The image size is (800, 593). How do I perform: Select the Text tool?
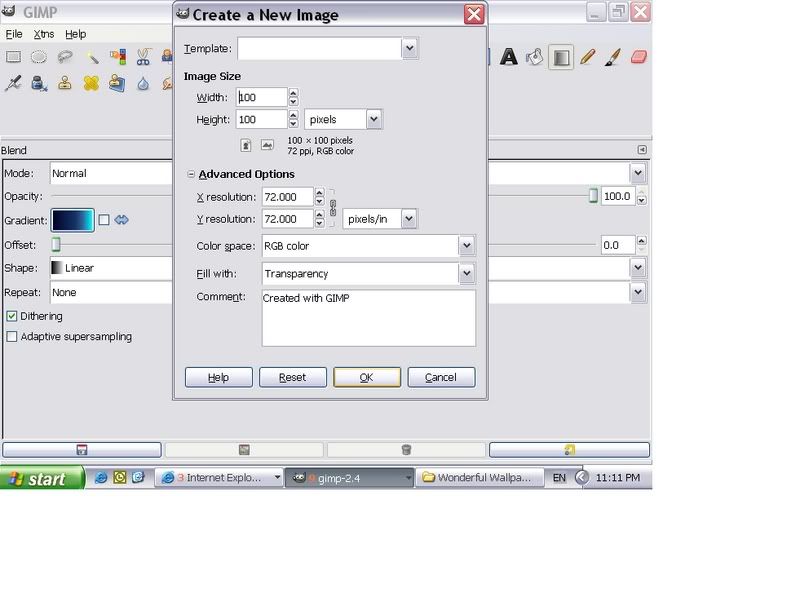point(509,57)
